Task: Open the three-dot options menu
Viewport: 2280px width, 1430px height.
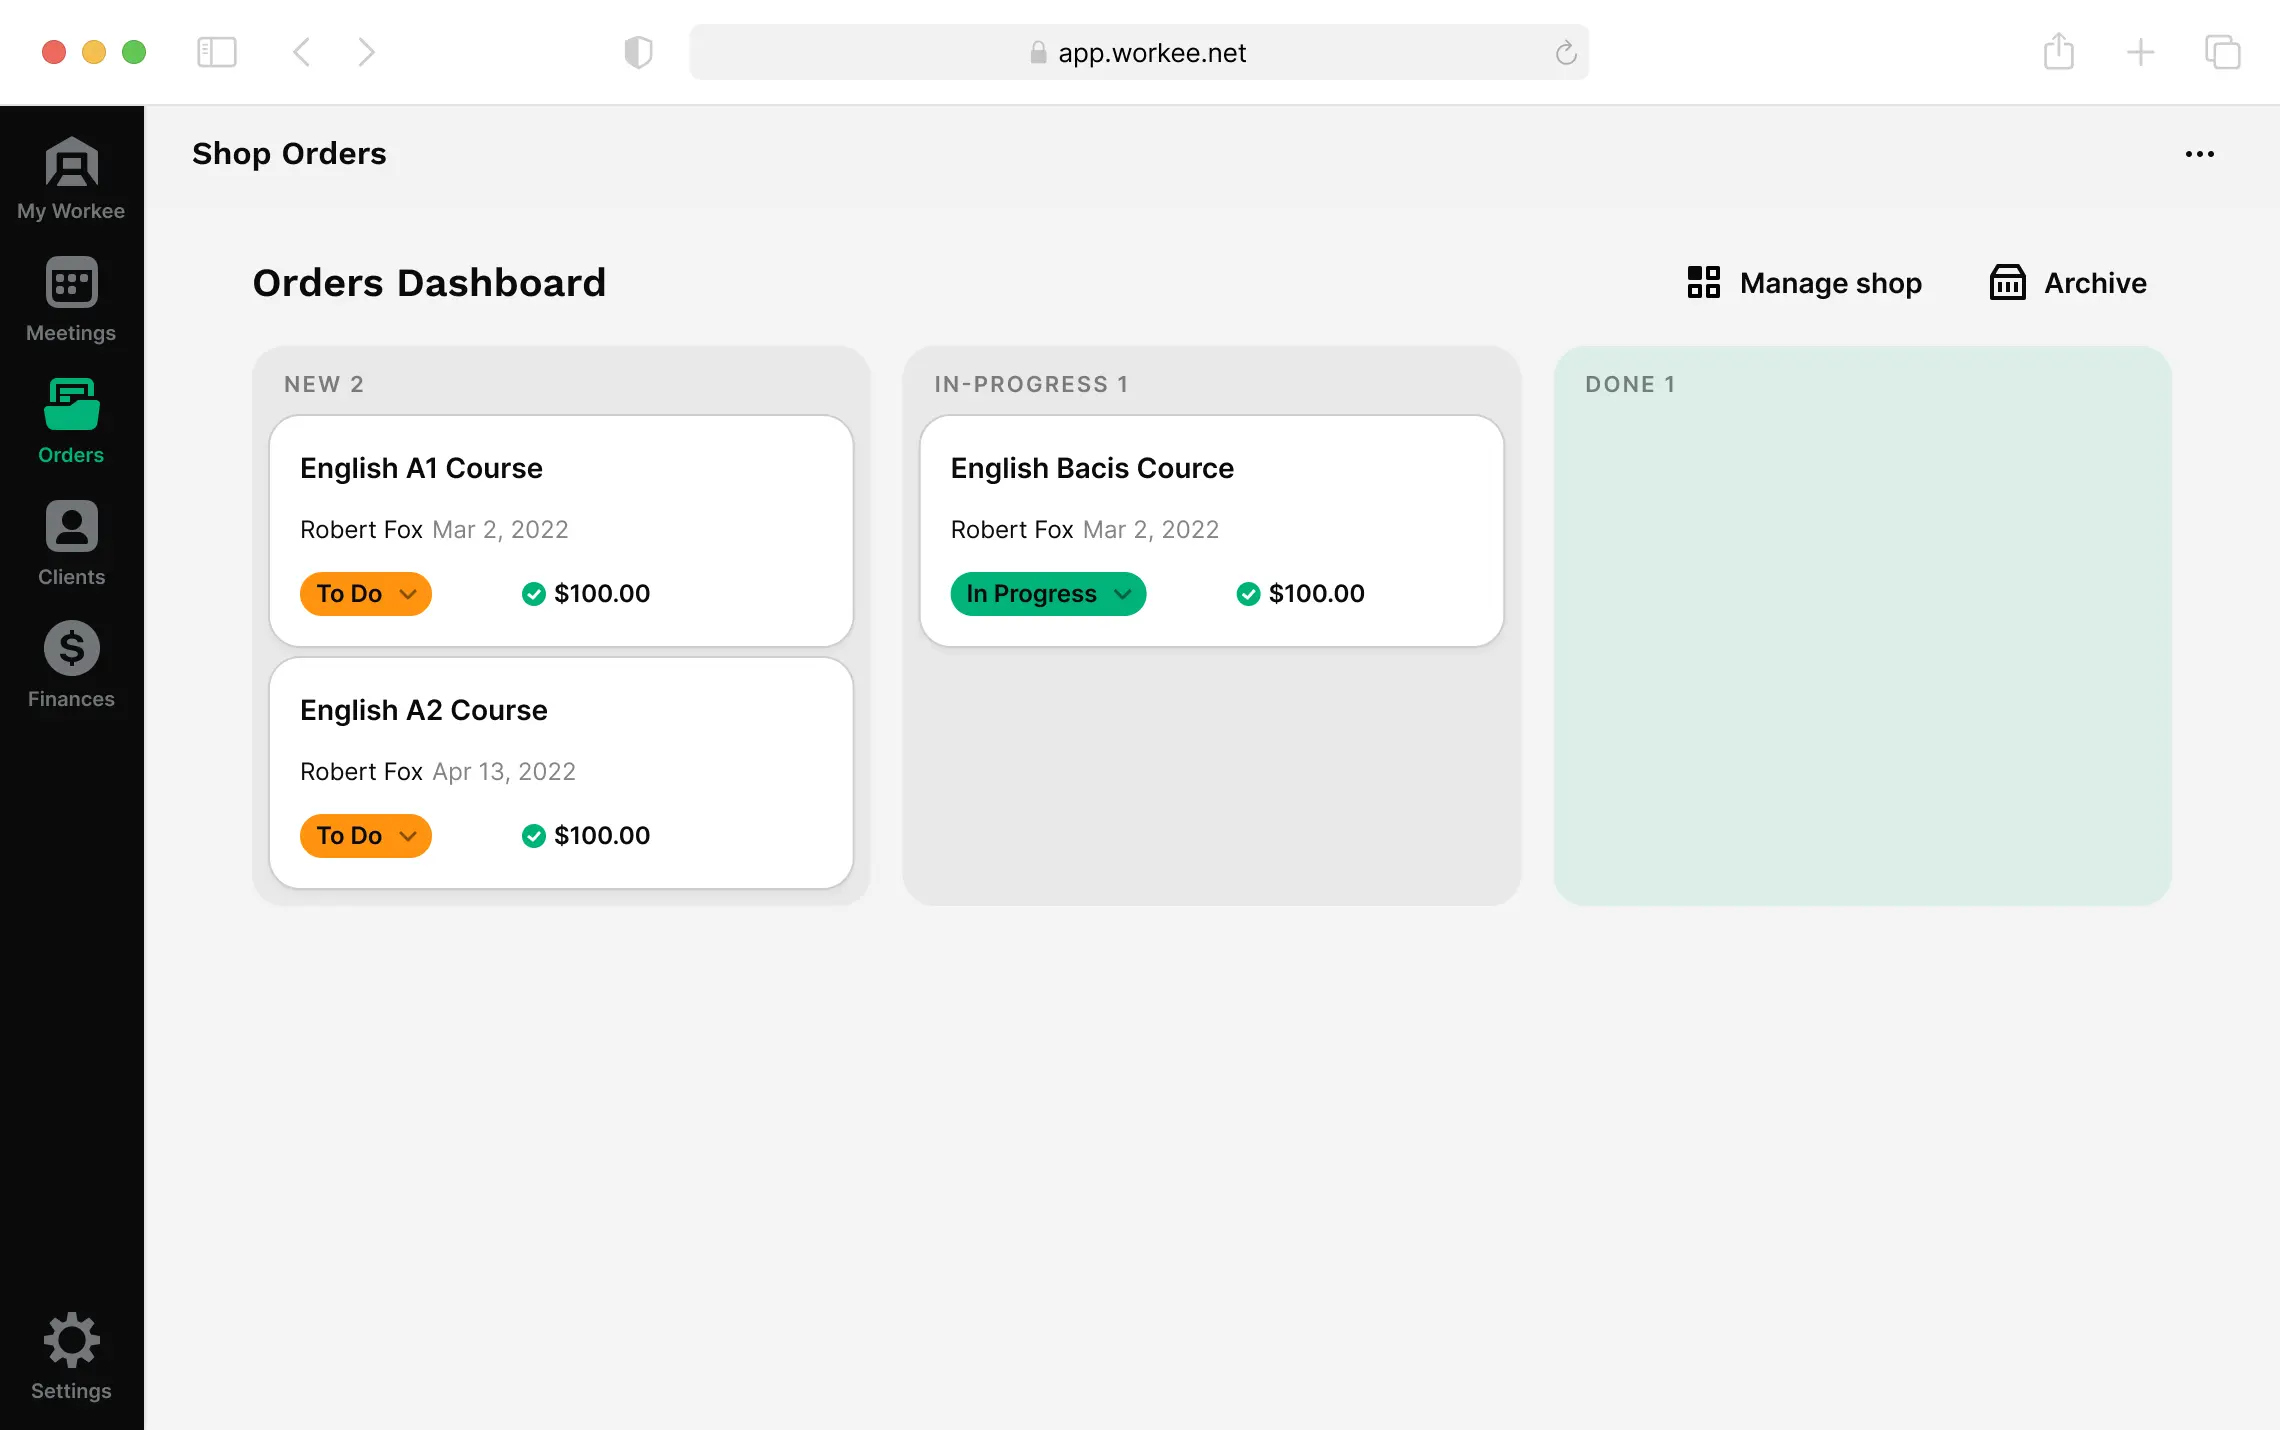Action: (x=2201, y=153)
